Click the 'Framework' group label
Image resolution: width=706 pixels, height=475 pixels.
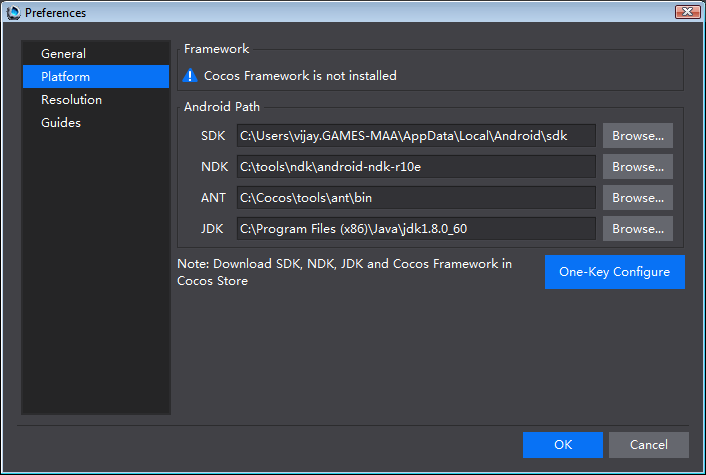217,49
